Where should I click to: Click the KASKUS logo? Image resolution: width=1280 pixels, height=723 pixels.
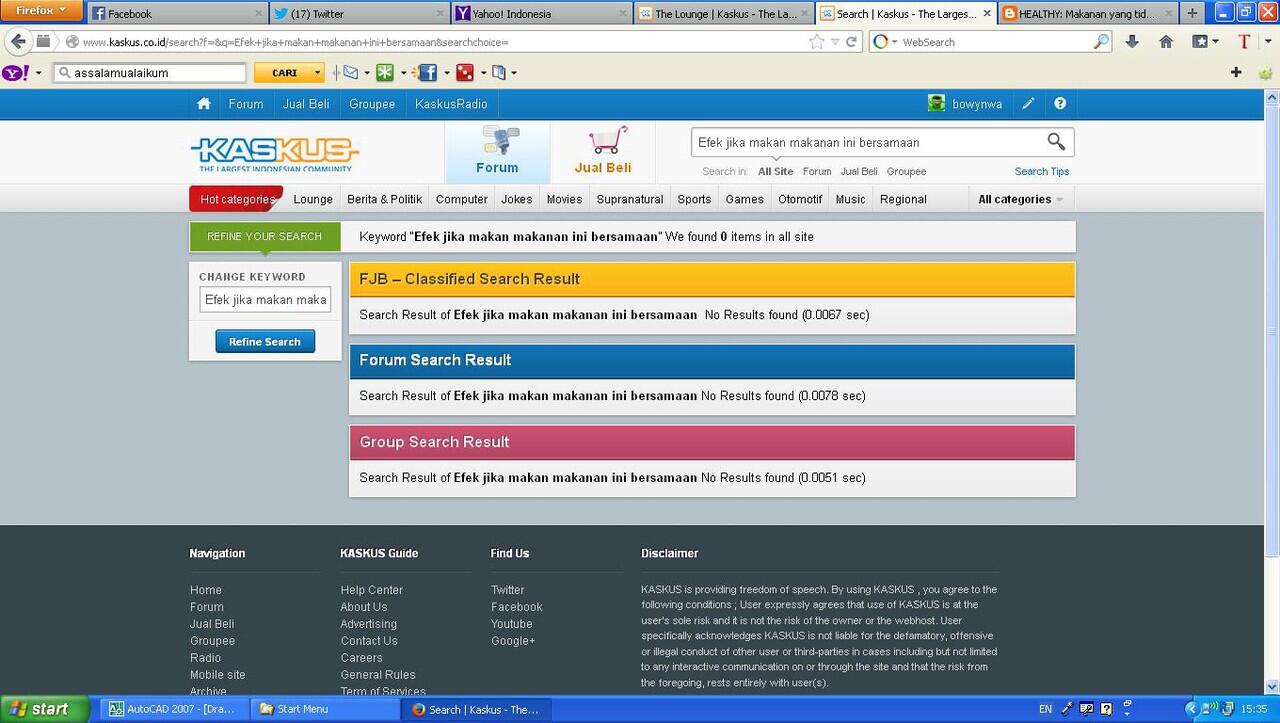click(275, 152)
